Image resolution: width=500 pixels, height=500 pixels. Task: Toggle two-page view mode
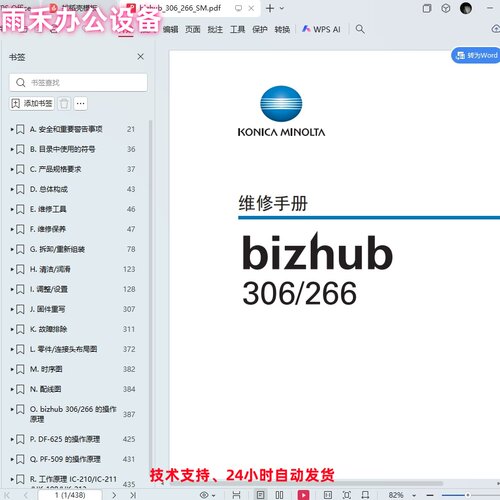(279, 495)
